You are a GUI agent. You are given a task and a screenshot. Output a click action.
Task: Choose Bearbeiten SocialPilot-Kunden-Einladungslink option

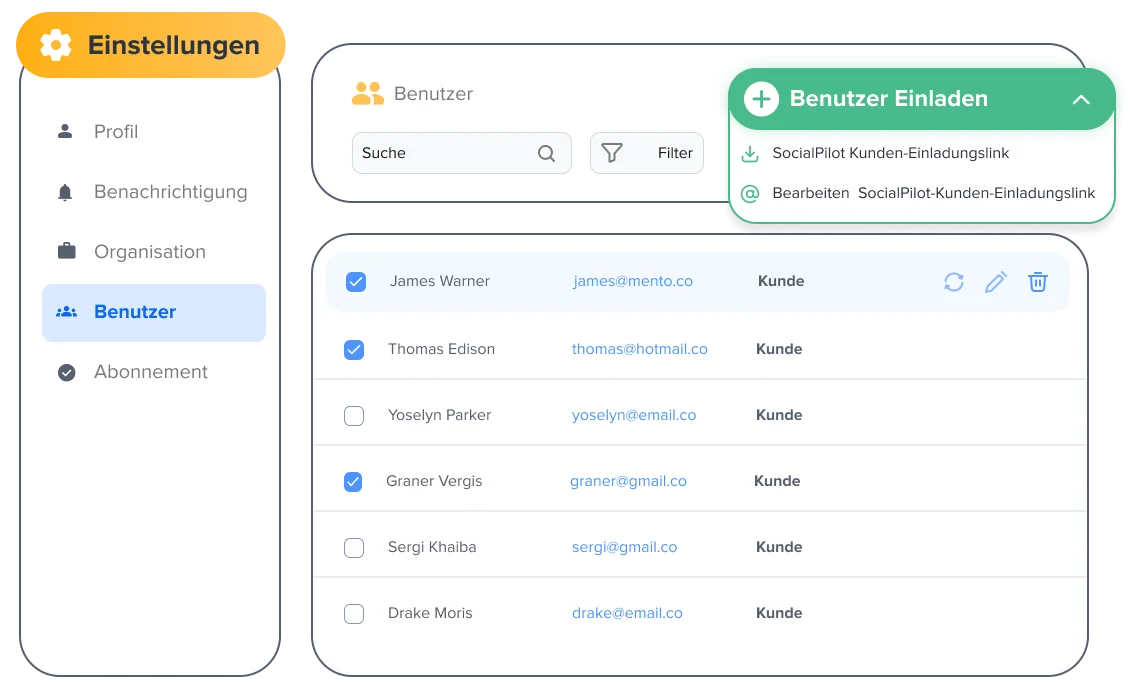[933, 193]
